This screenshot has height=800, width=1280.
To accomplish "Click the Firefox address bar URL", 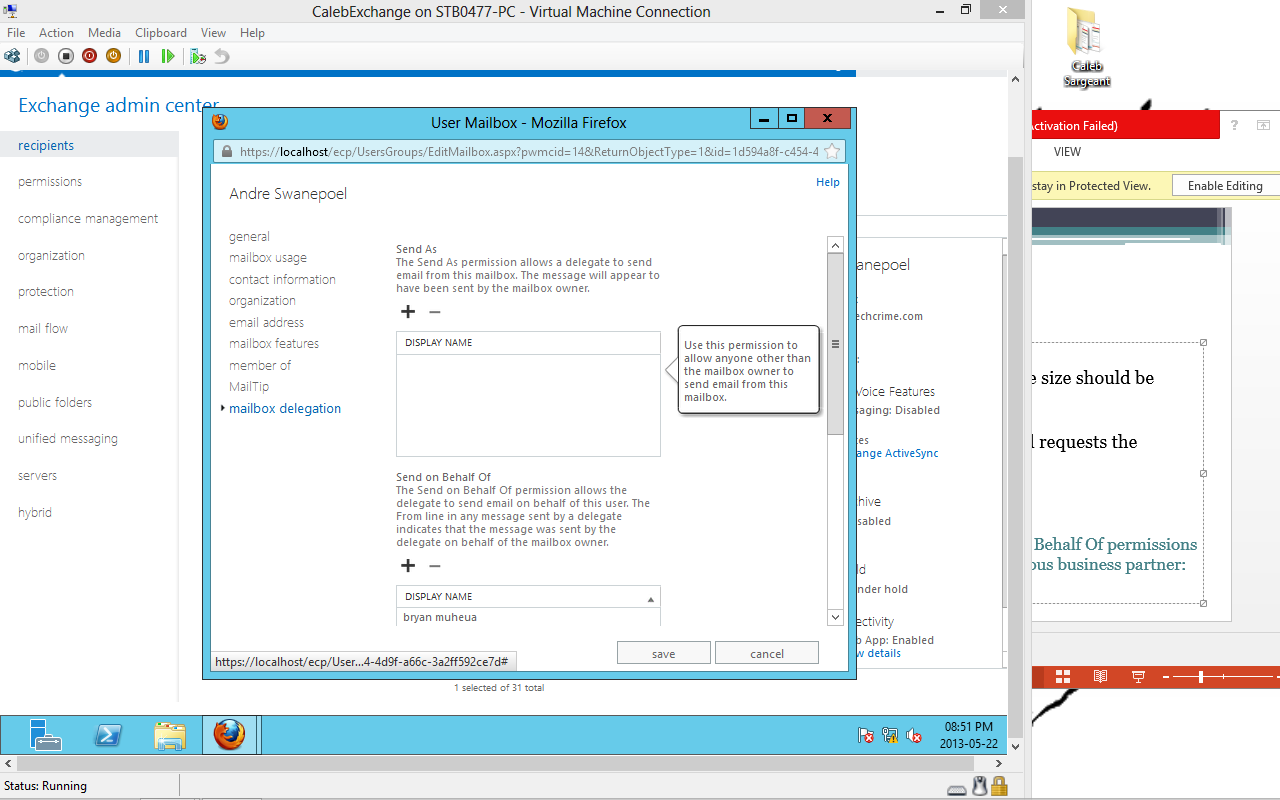I will pyautogui.click(x=529, y=152).
